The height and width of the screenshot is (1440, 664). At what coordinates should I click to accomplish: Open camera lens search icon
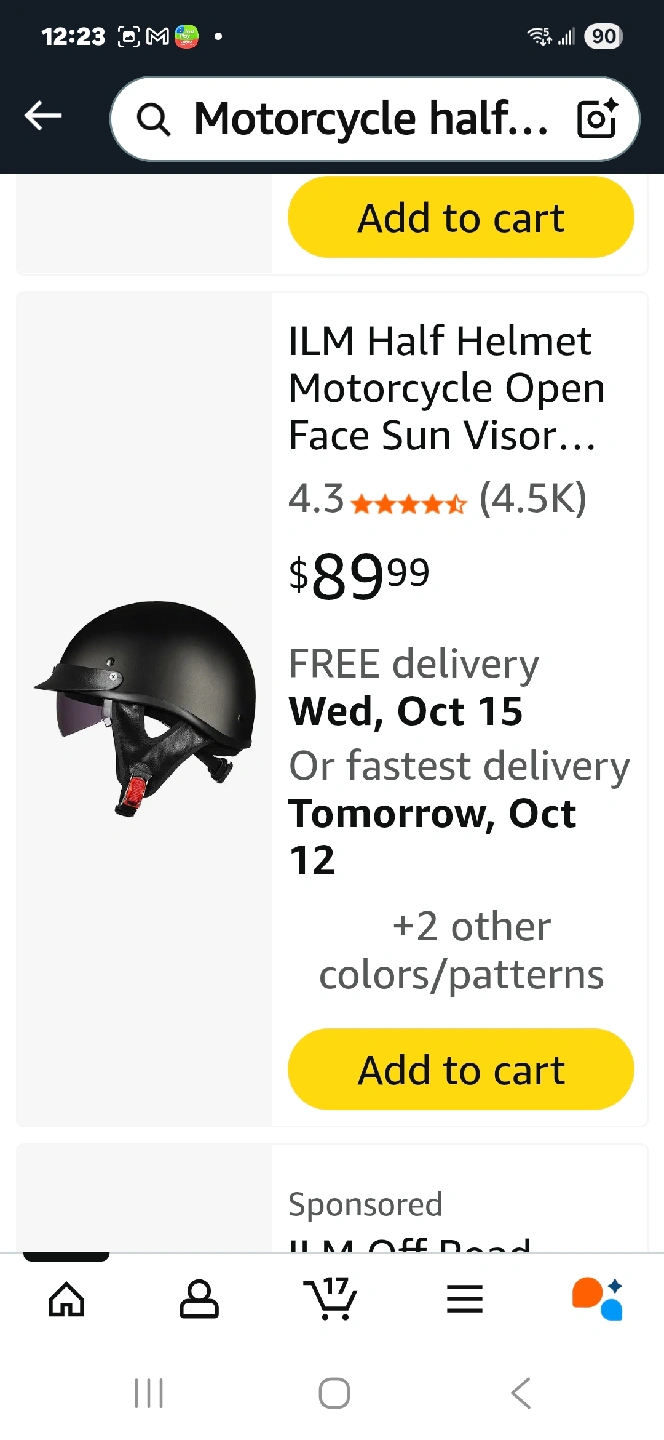coord(598,119)
